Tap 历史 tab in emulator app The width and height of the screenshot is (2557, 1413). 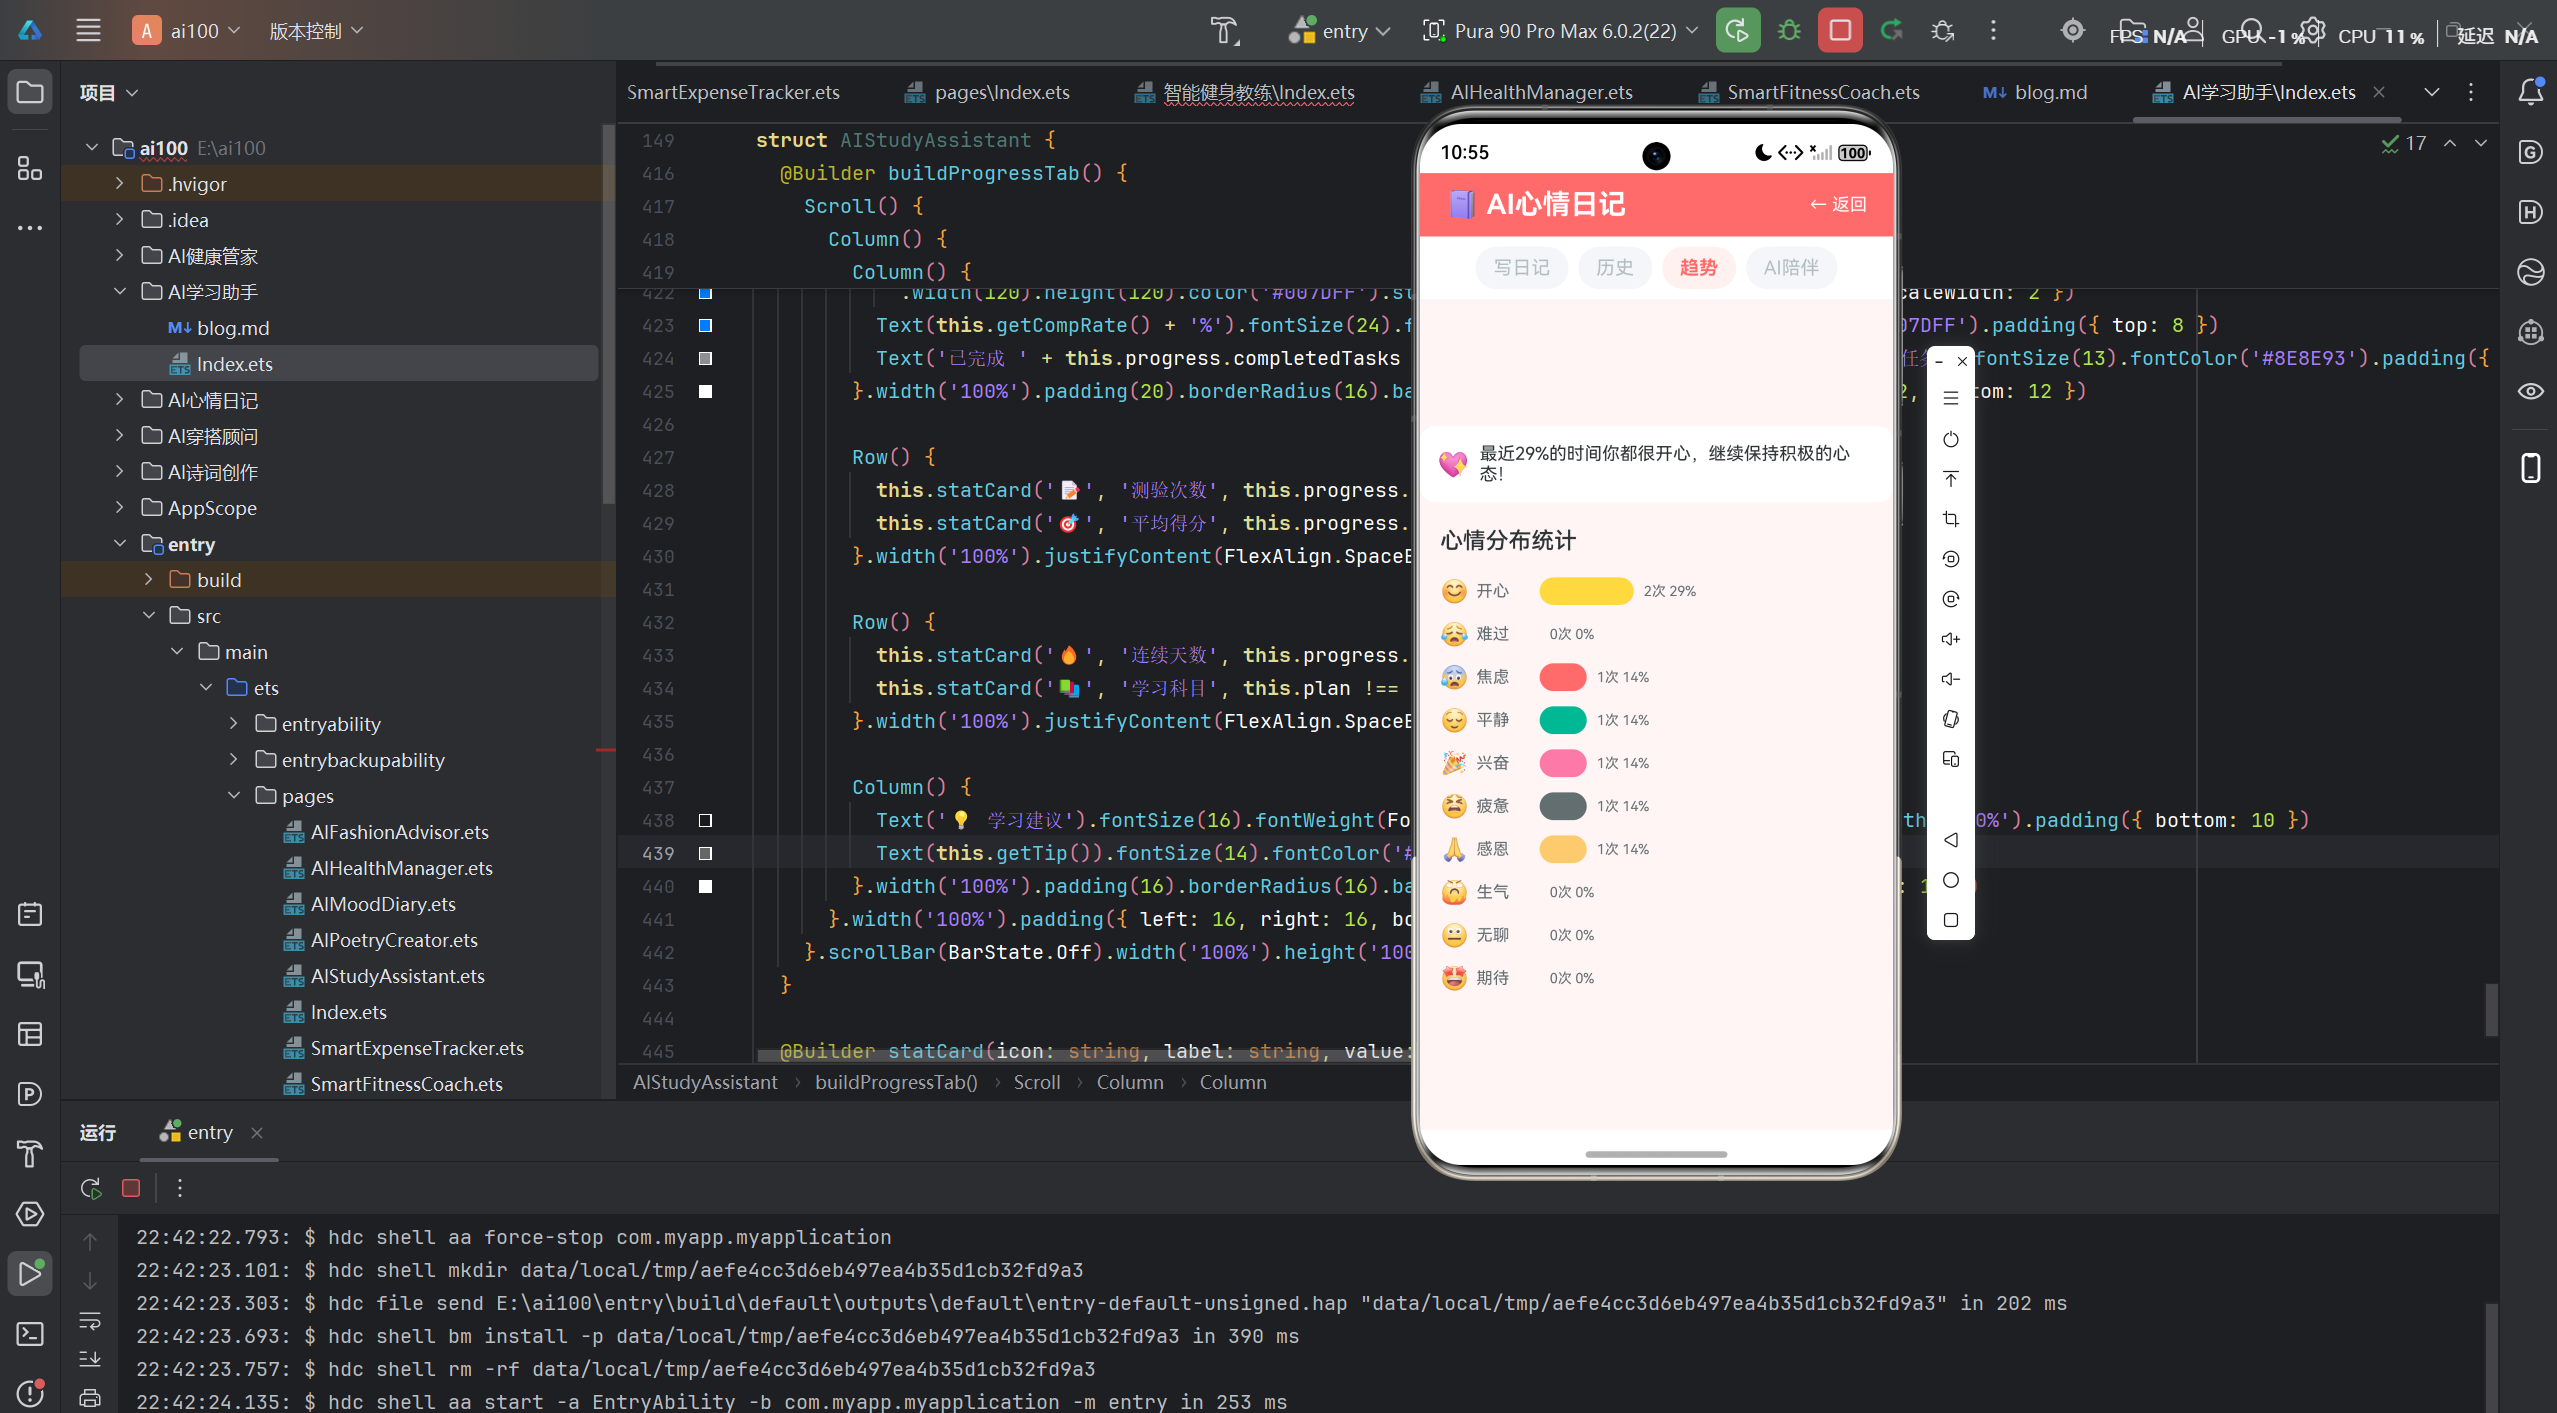pyautogui.click(x=1614, y=268)
